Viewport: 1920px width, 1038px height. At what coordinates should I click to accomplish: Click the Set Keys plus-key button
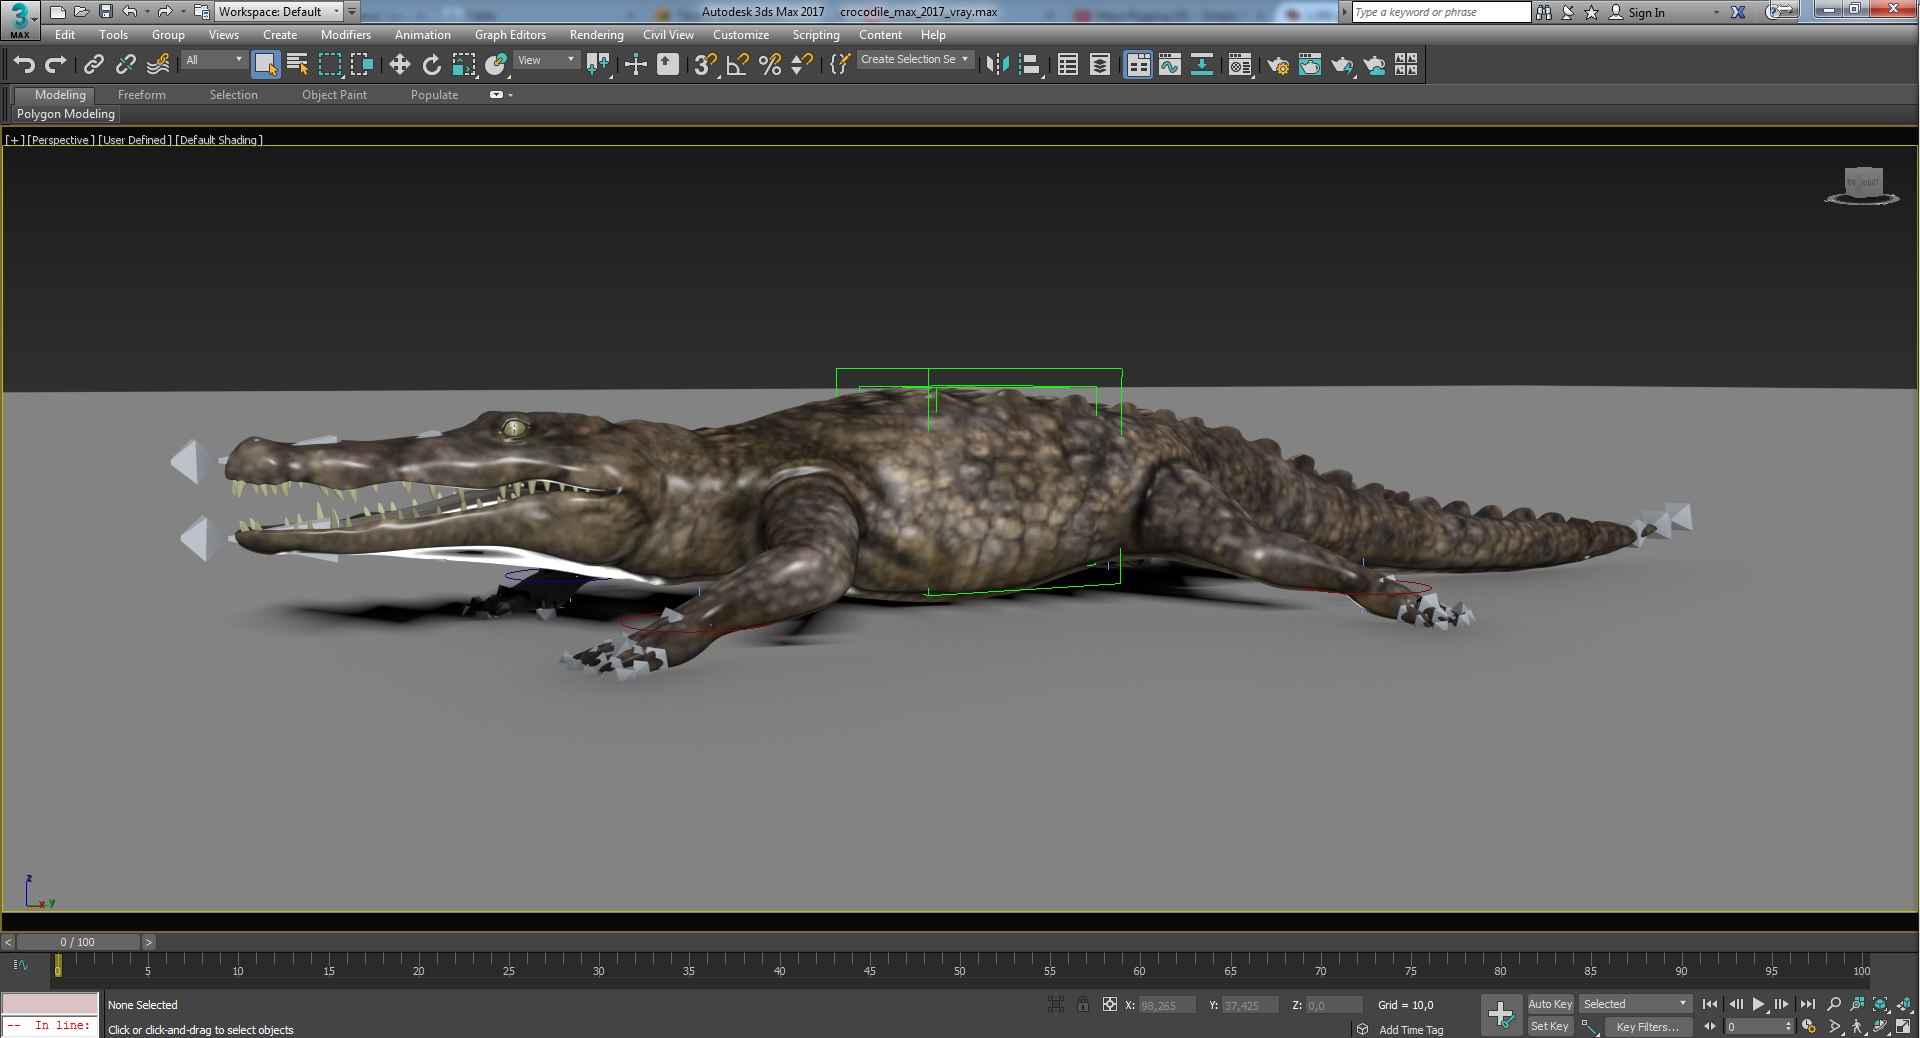click(x=1501, y=1015)
